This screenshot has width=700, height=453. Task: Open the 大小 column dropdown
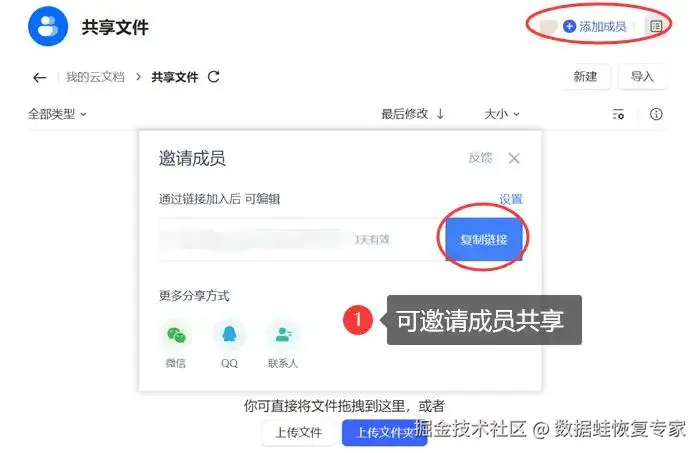click(502, 114)
